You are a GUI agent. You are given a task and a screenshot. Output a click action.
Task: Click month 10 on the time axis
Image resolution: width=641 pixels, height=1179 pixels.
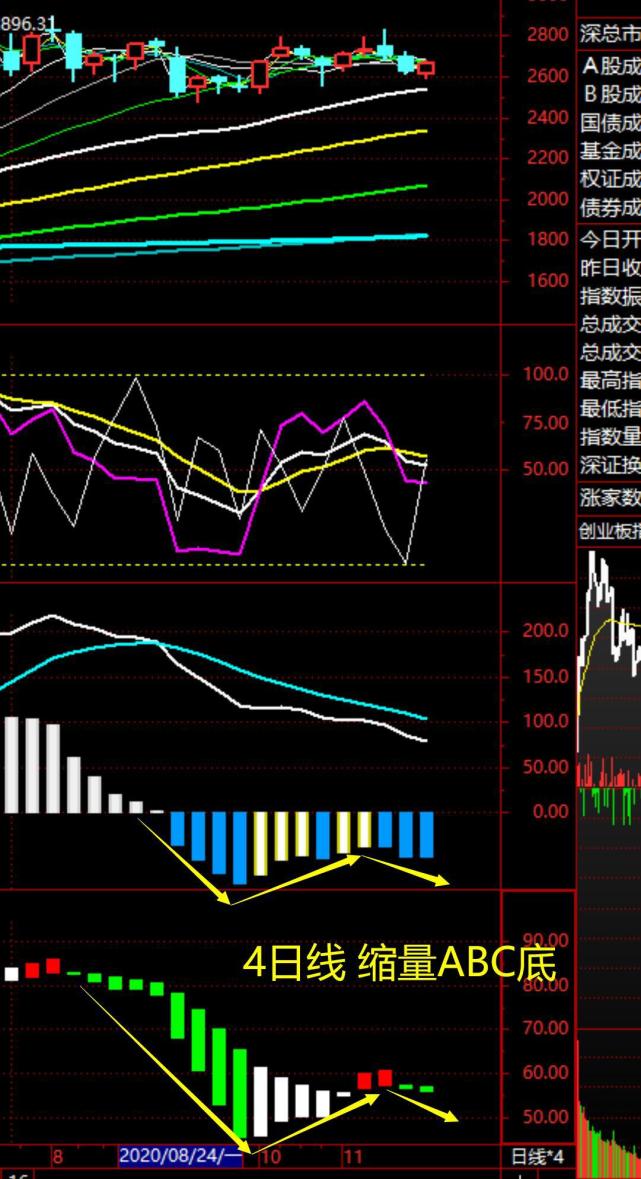click(x=270, y=1157)
